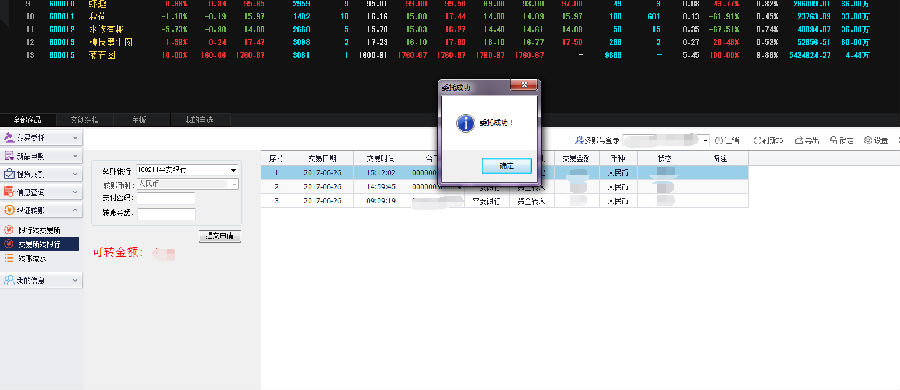Click the orange yuan-coin bank transfer icon
Image resolution: width=900 pixels, height=390 pixels.
pos(9,211)
